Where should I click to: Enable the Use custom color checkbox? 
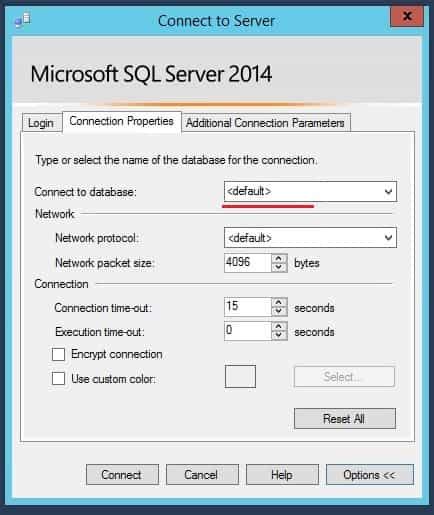click(x=58, y=379)
